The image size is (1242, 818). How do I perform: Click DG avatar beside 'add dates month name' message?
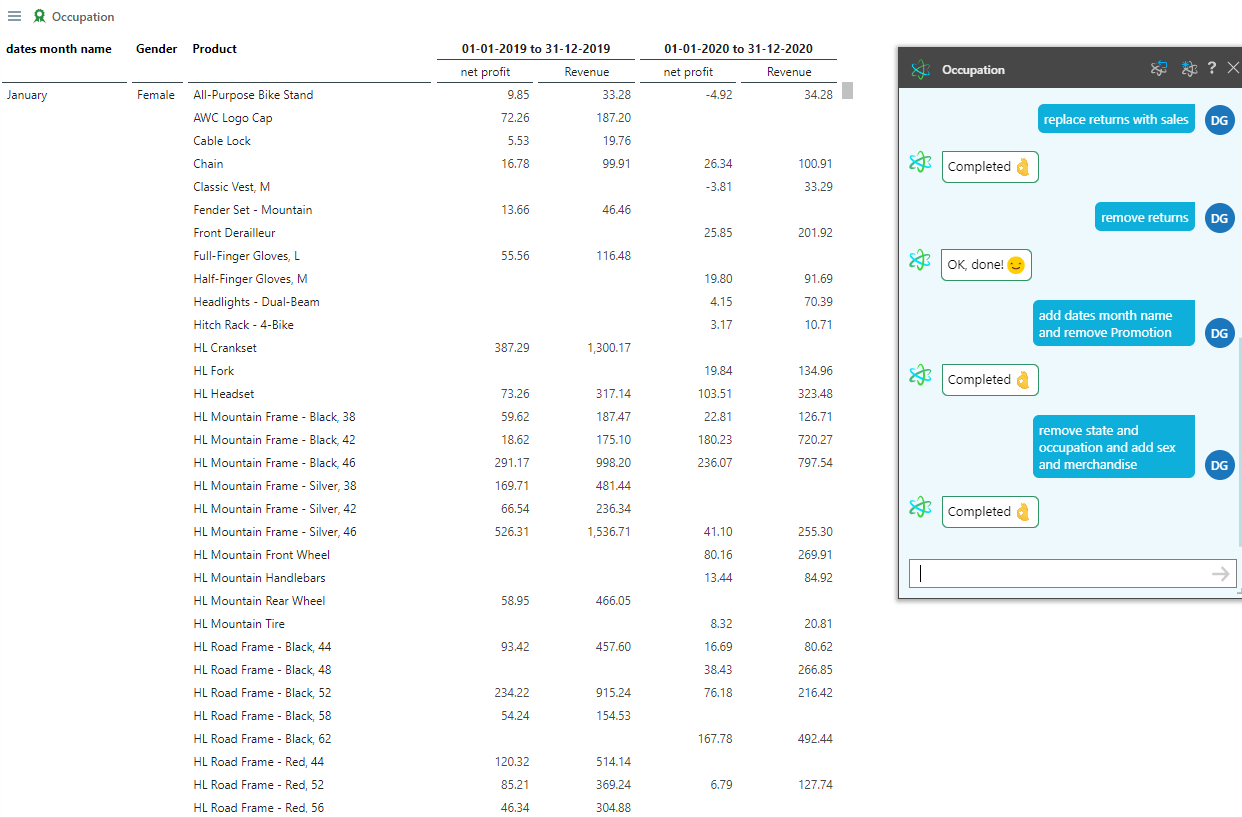(x=1219, y=333)
